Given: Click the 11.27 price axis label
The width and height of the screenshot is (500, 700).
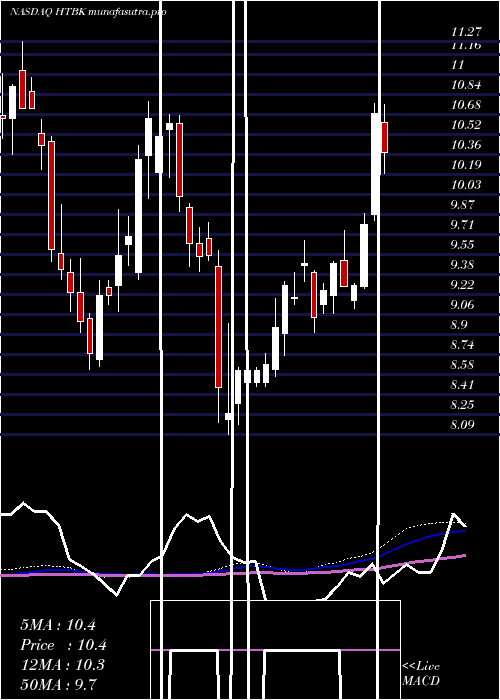Looking at the screenshot, I should [x=466, y=31].
